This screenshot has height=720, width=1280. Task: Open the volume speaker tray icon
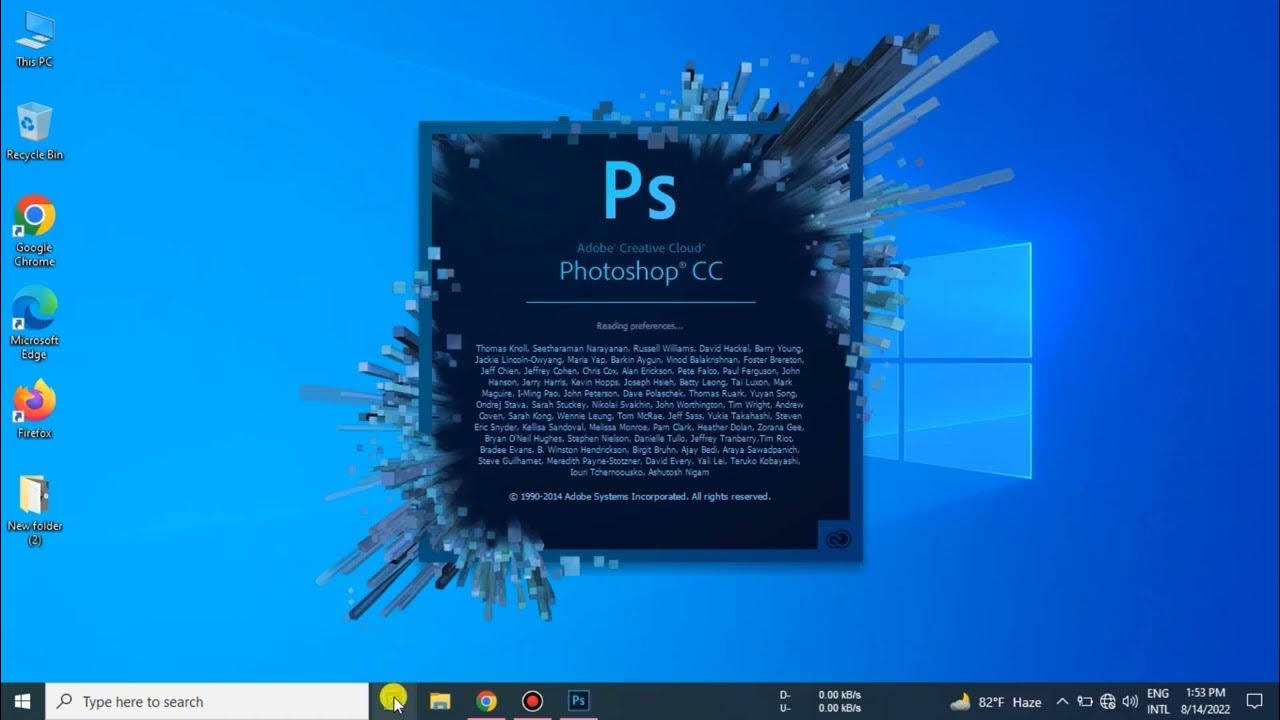(1130, 702)
